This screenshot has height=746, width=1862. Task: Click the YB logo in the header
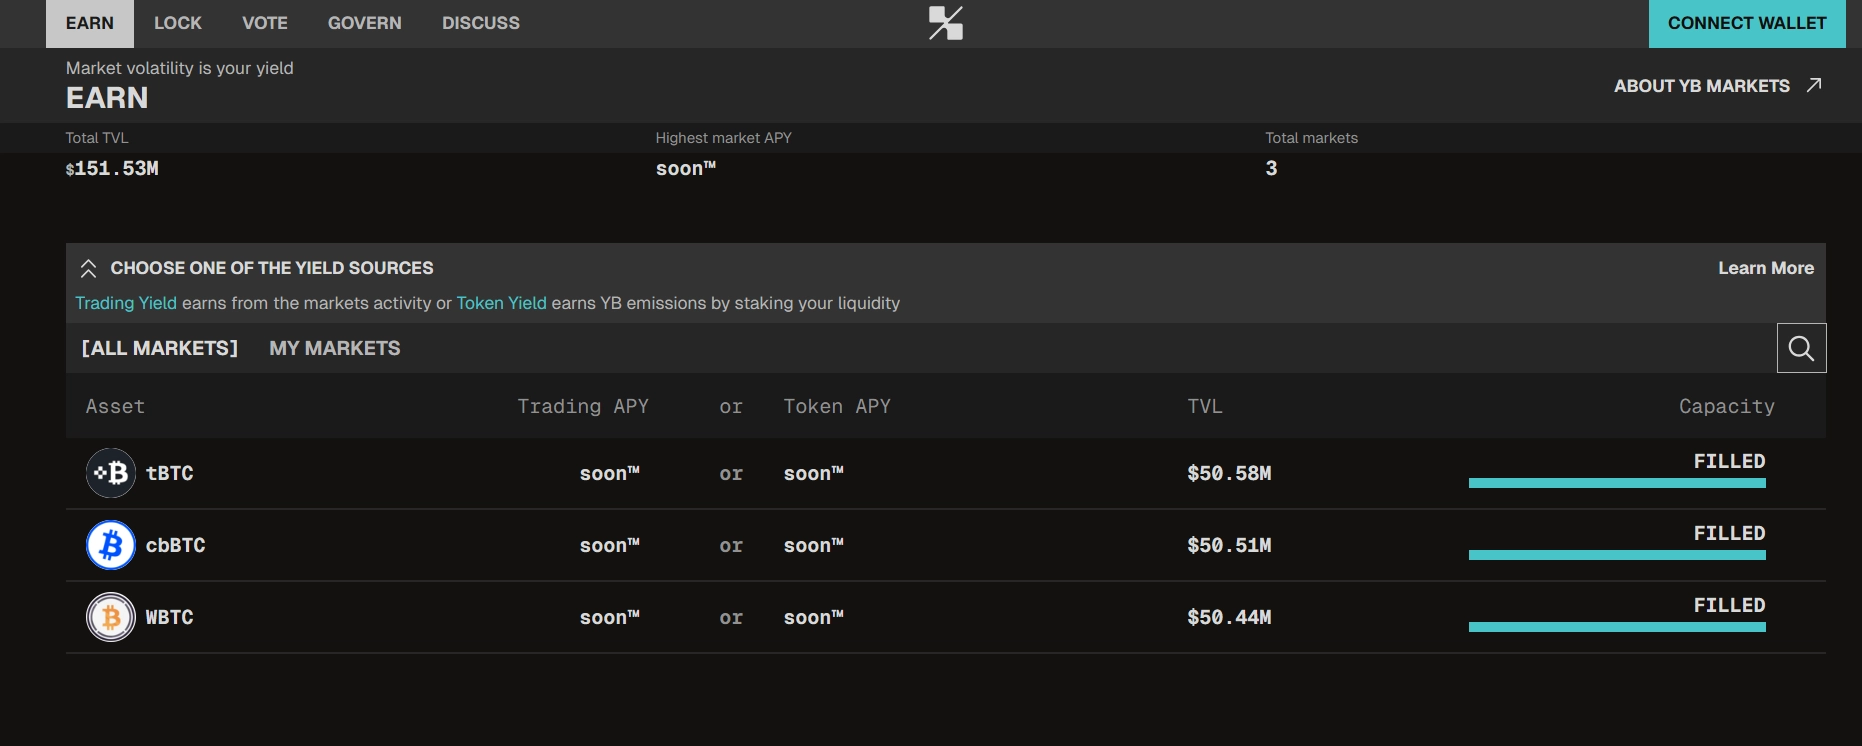tap(945, 23)
